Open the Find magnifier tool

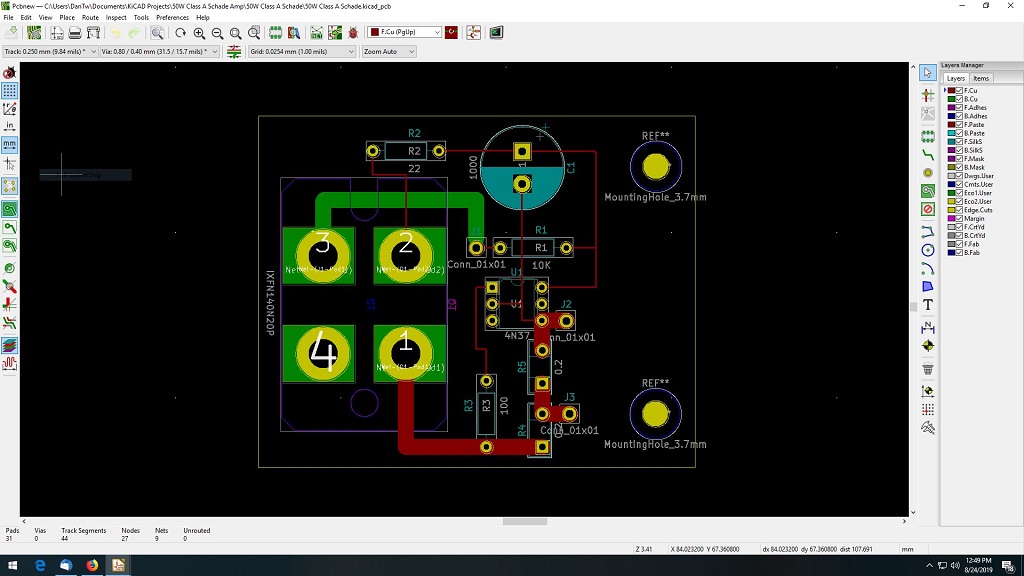point(157,32)
